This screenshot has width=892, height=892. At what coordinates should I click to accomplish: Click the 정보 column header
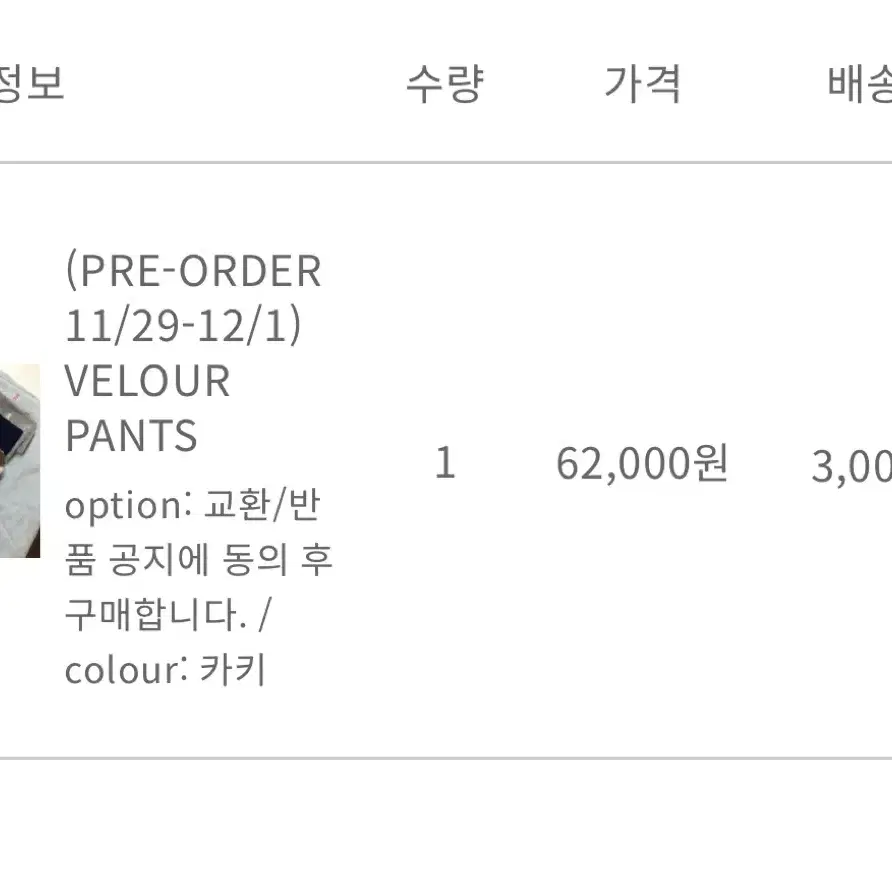(x=32, y=84)
